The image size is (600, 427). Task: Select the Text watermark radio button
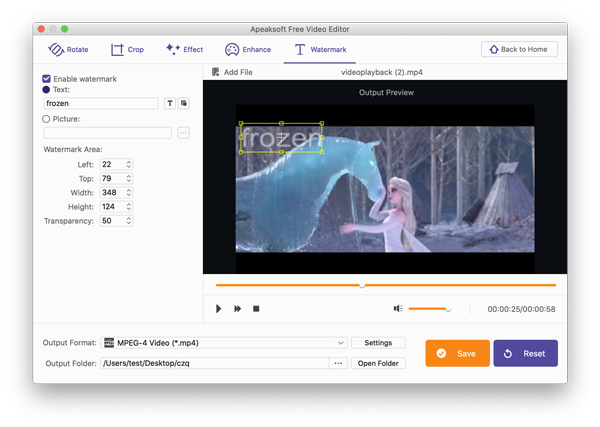(x=46, y=90)
